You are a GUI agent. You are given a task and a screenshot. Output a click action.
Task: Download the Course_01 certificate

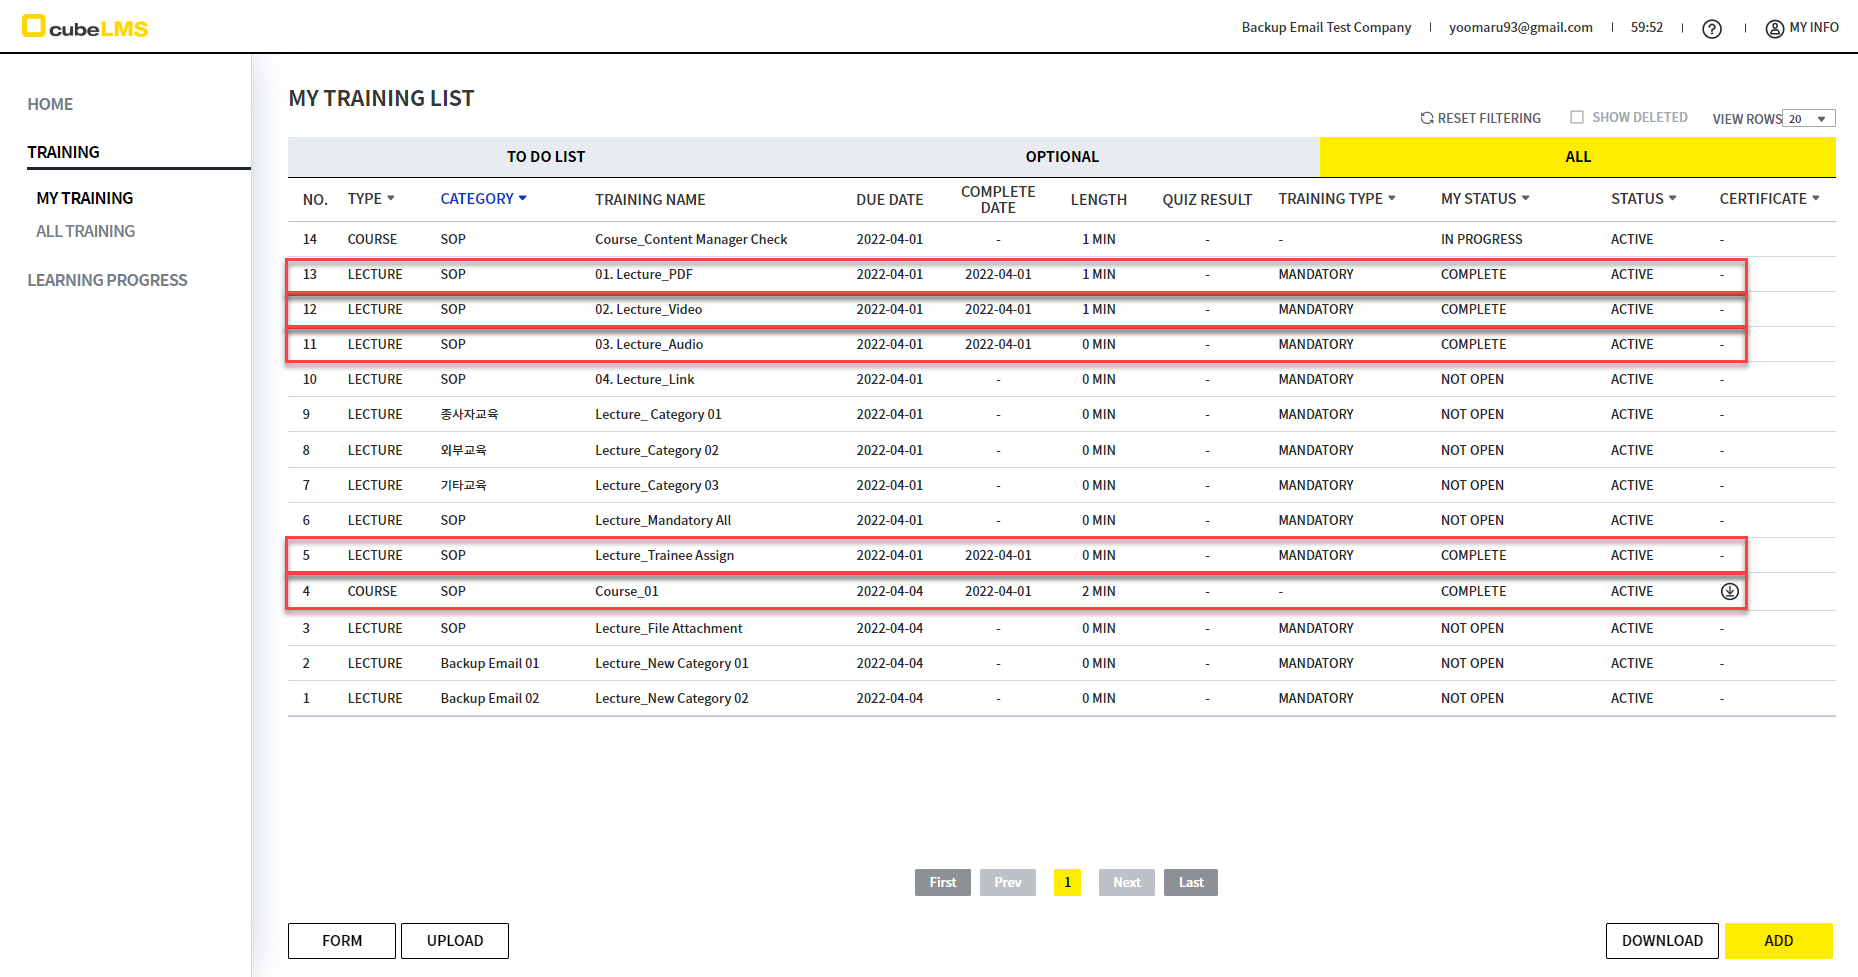pos(1729,591)
